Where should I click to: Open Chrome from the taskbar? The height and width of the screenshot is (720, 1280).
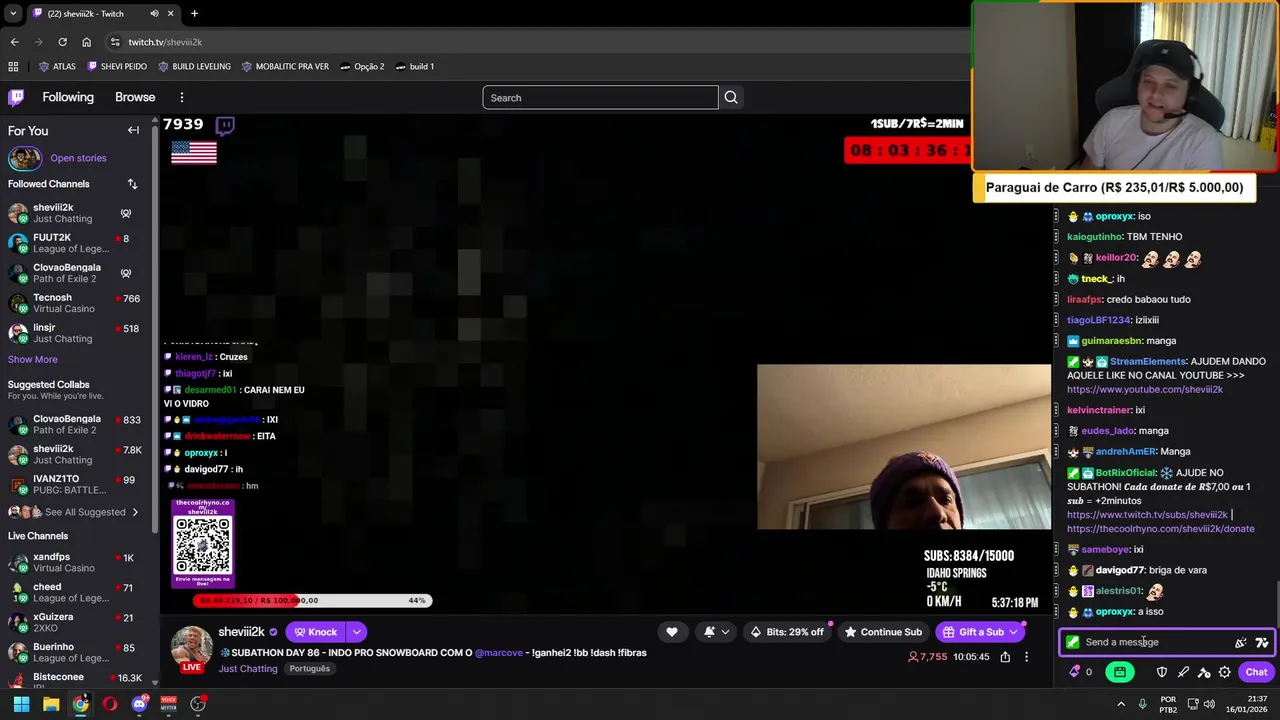80,704
